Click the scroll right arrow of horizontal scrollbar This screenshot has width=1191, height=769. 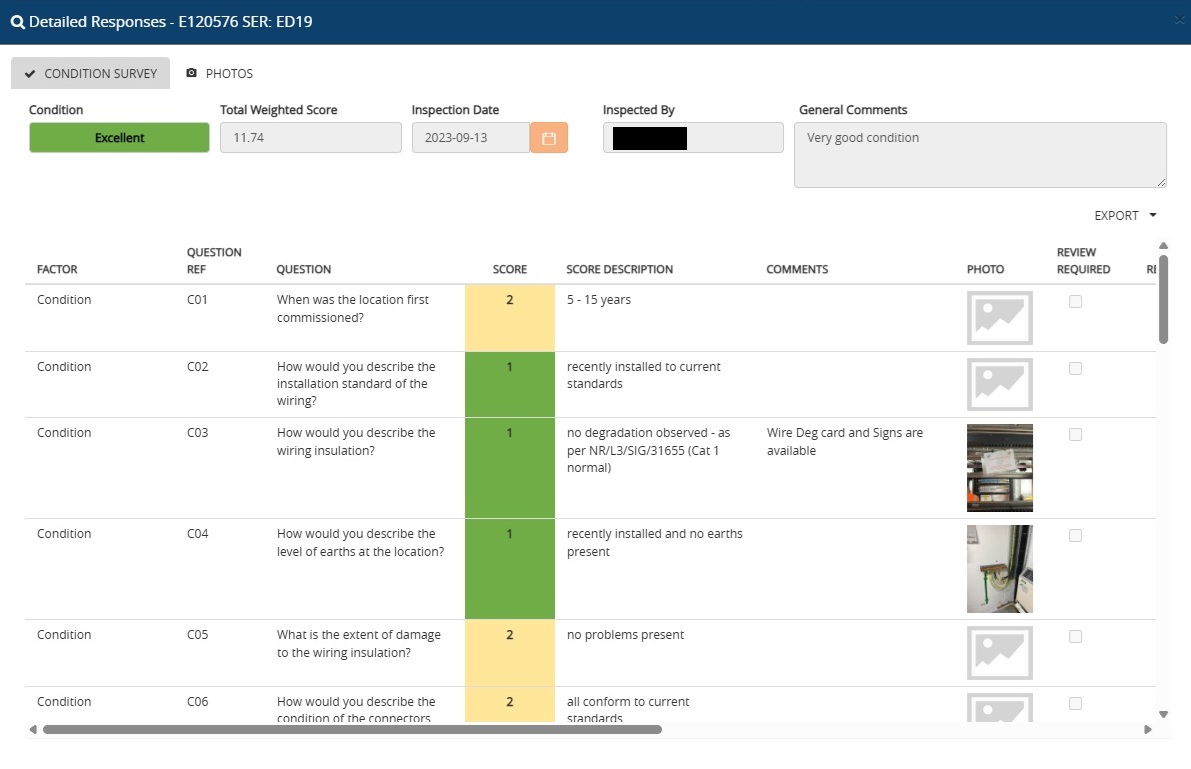tap(1147, 730)
